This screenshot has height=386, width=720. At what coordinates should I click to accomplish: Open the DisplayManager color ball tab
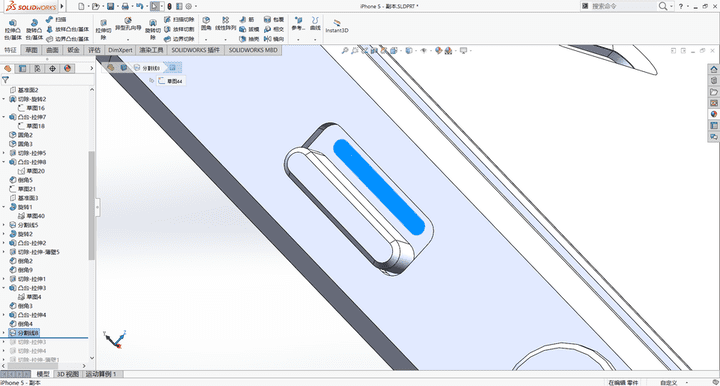(68, 68)
